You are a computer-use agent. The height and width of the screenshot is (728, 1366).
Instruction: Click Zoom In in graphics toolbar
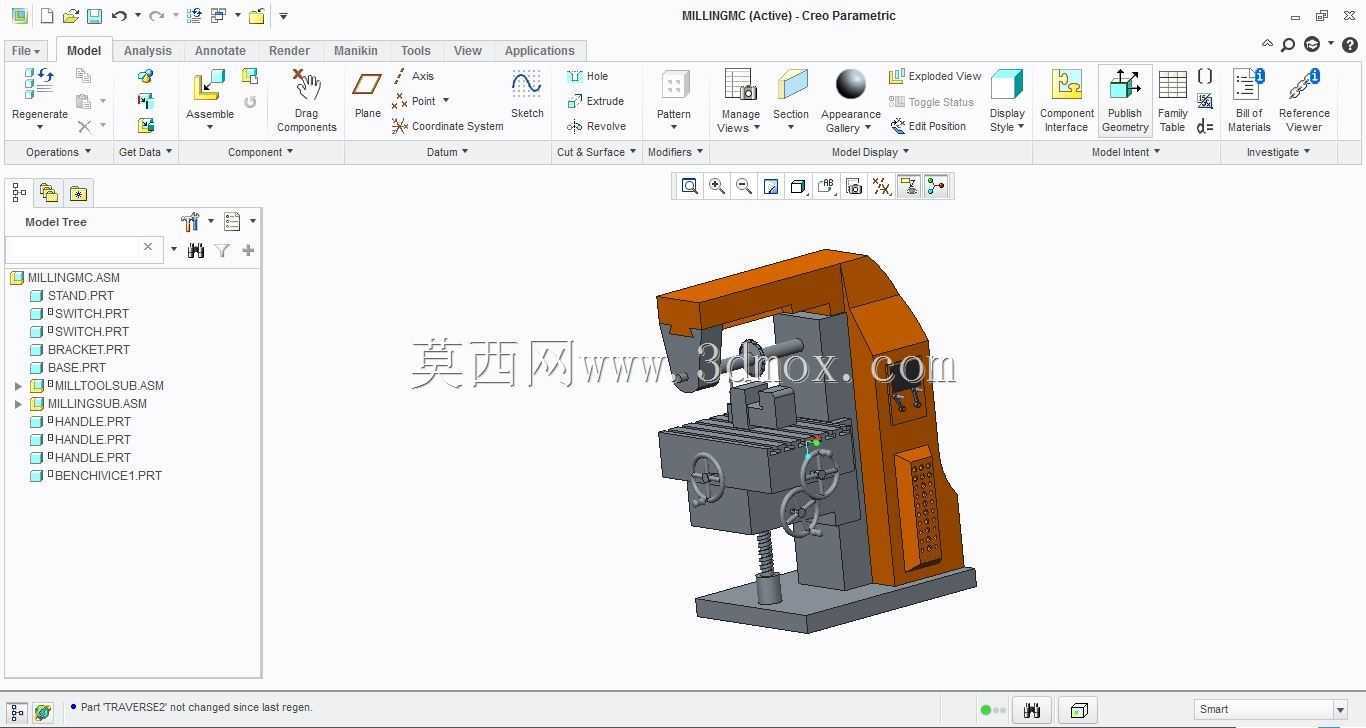(717, 186)
